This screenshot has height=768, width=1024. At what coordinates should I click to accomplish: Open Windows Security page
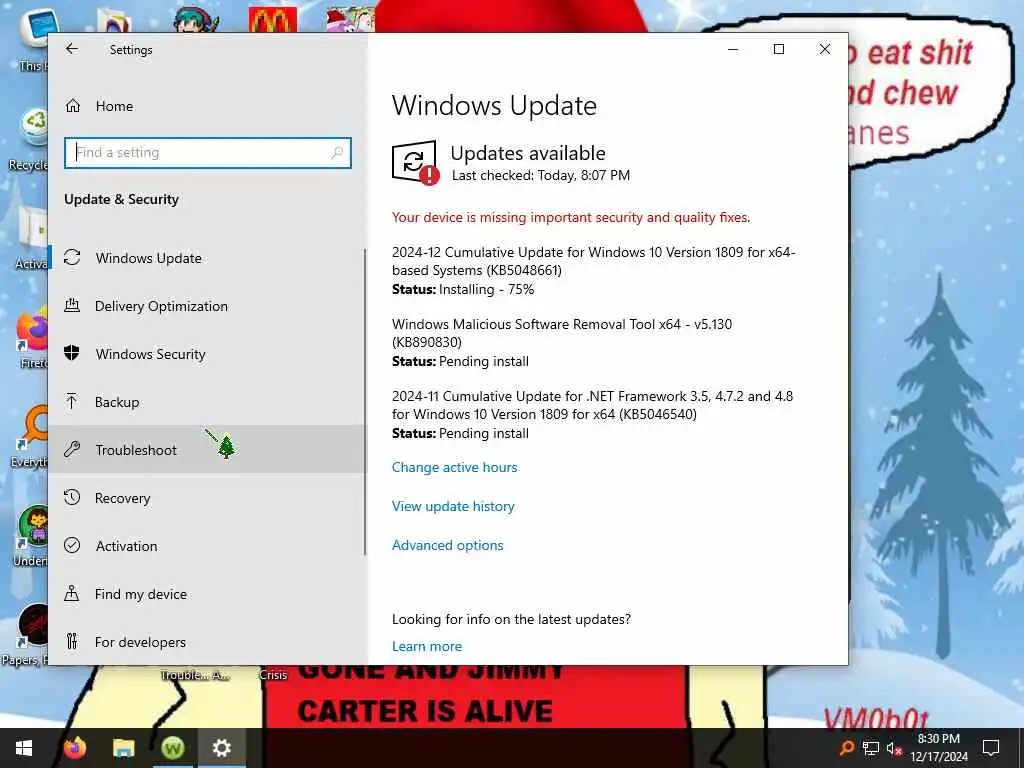(208, 354)
